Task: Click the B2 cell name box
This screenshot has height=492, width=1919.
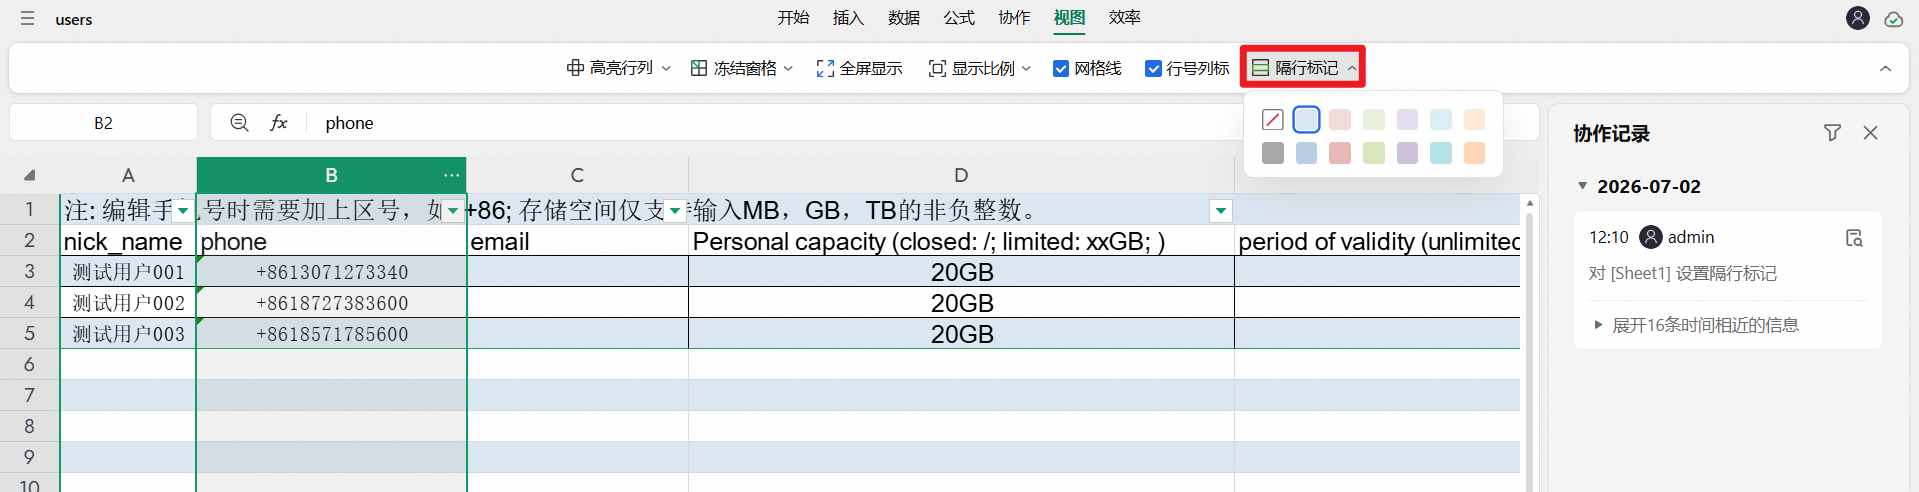Action: coord(103,122)
